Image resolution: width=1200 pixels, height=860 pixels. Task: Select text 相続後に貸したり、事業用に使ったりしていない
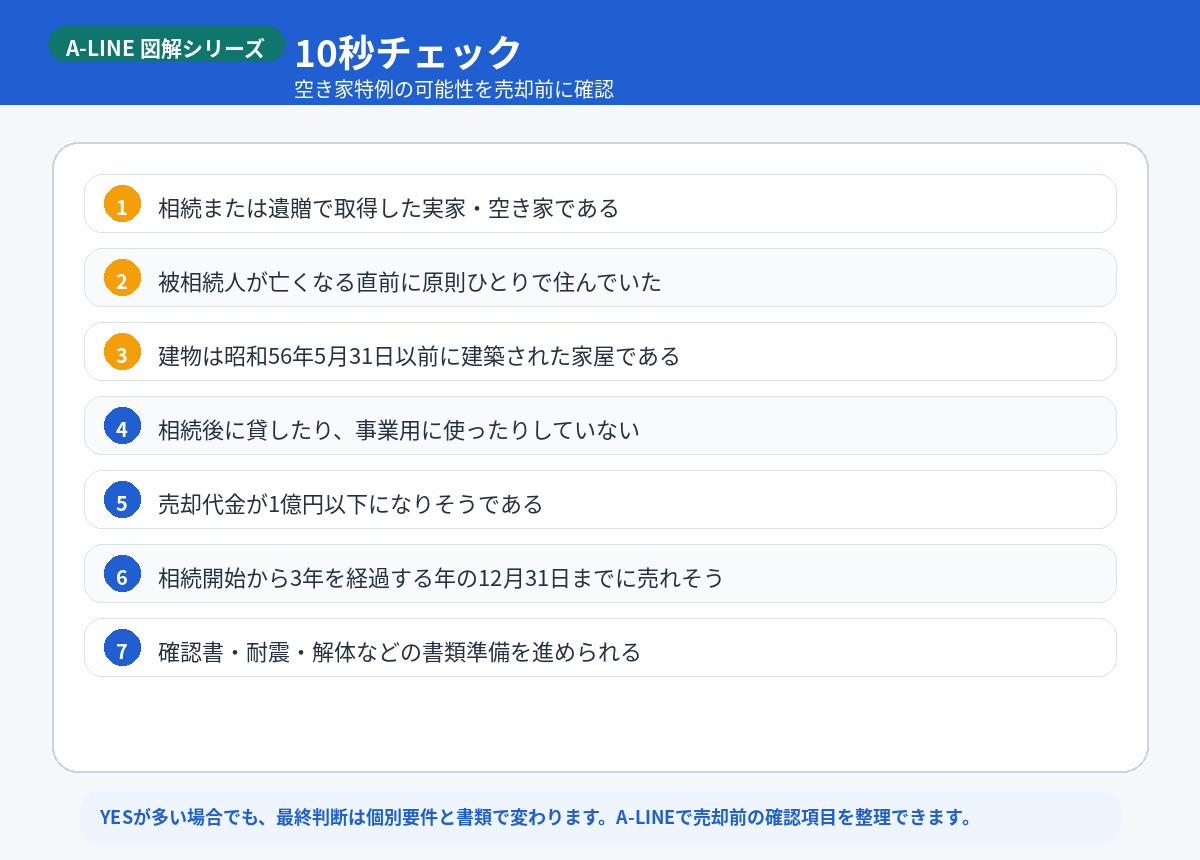coord(398,430)
